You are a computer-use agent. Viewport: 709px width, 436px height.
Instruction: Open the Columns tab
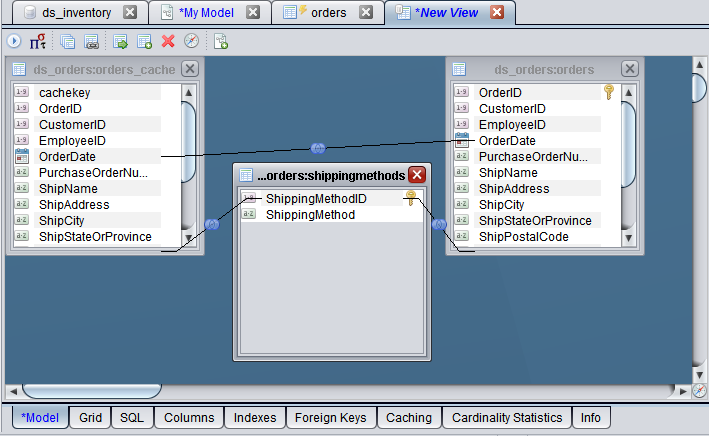189,417
